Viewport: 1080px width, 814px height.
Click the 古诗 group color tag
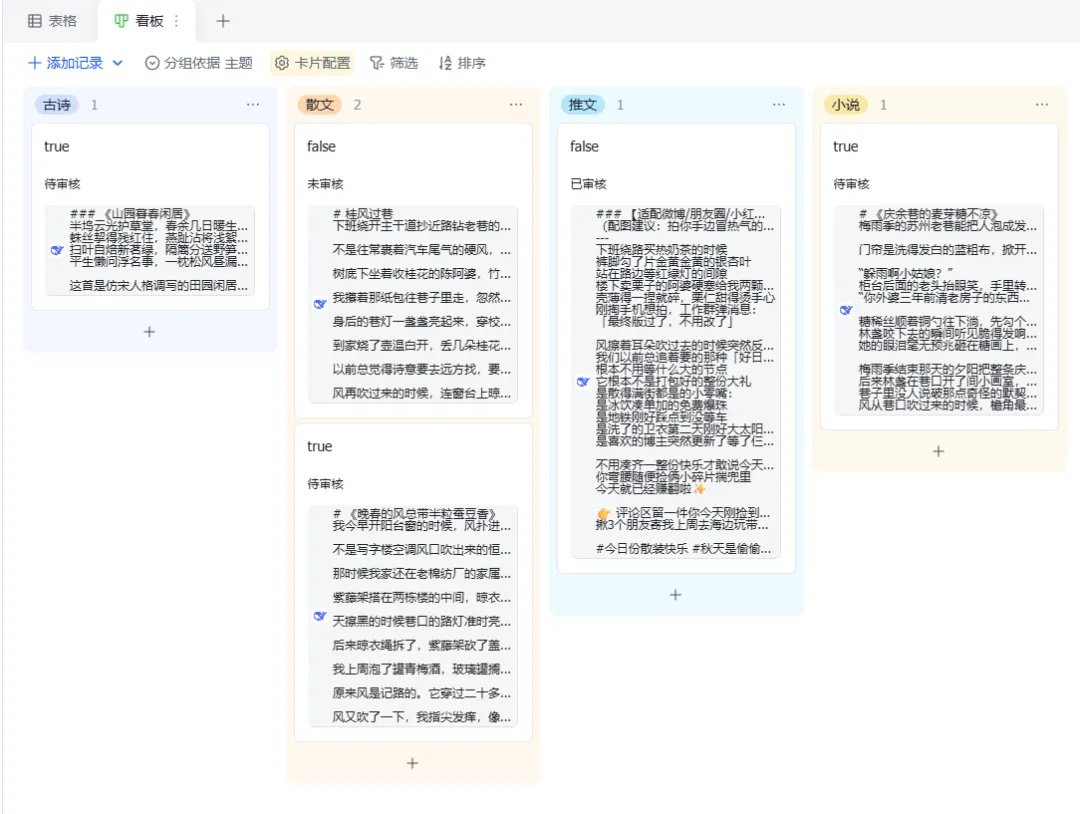coord(56,105)
